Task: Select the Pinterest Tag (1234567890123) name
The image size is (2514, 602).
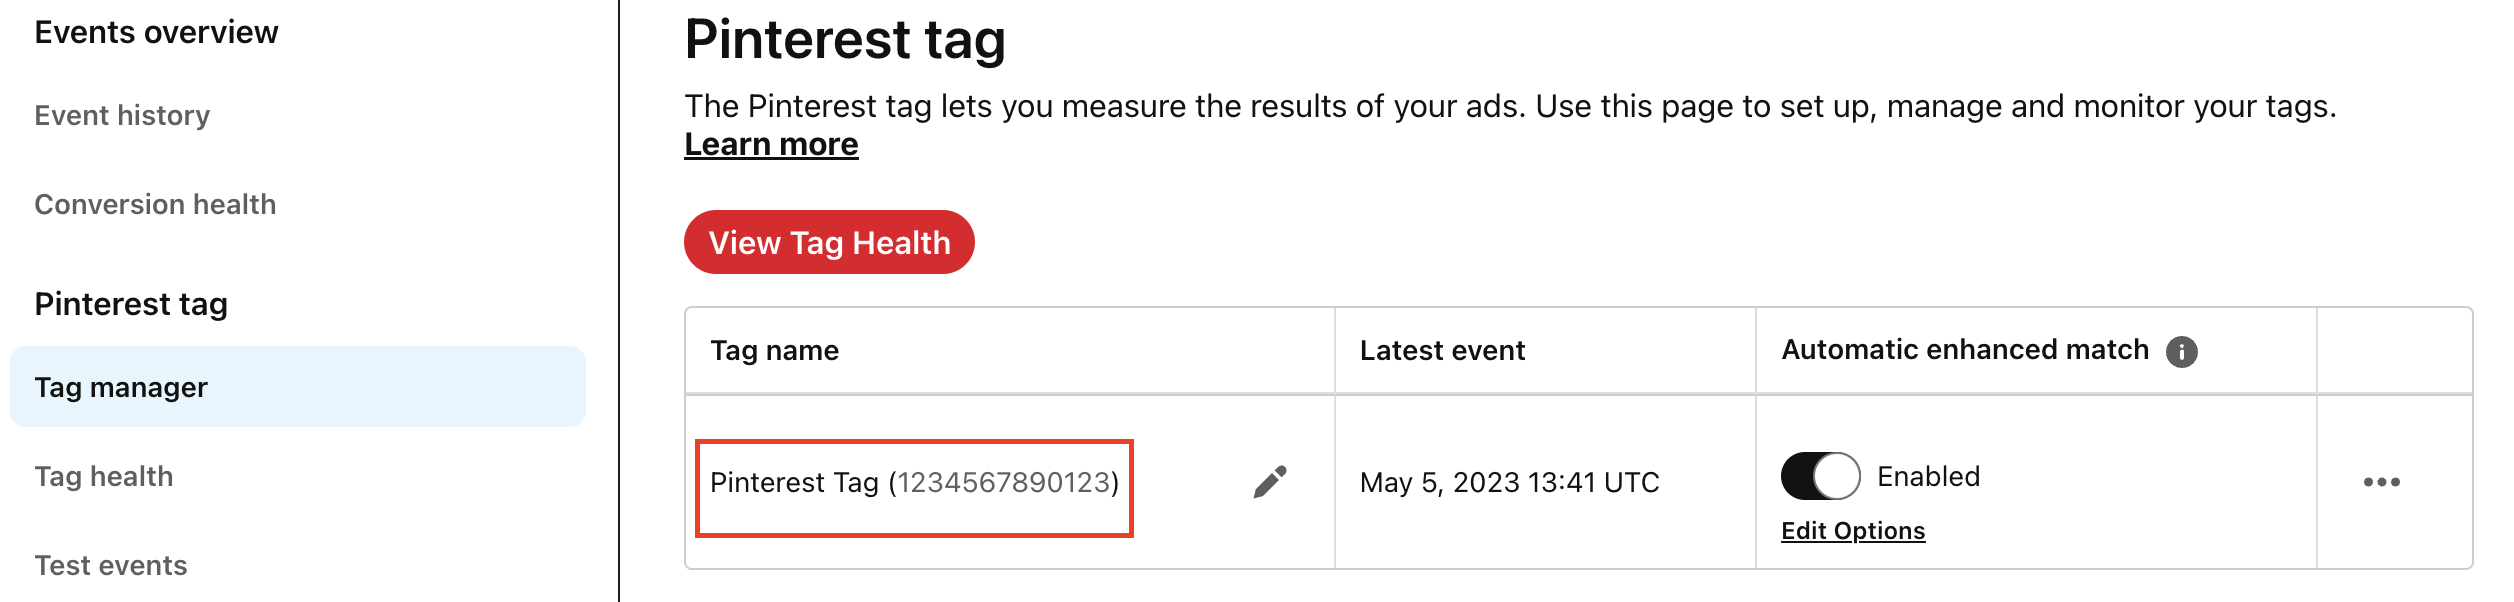Action: (914, 483)
